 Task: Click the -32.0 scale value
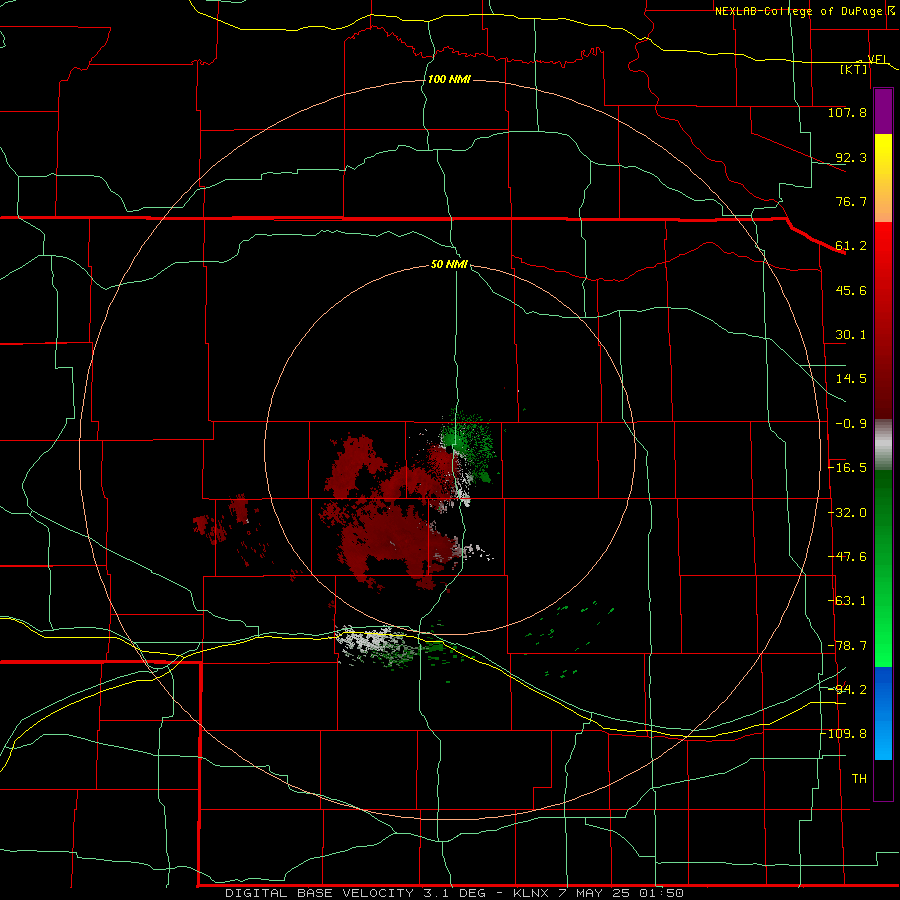click(x=848, y=513)
